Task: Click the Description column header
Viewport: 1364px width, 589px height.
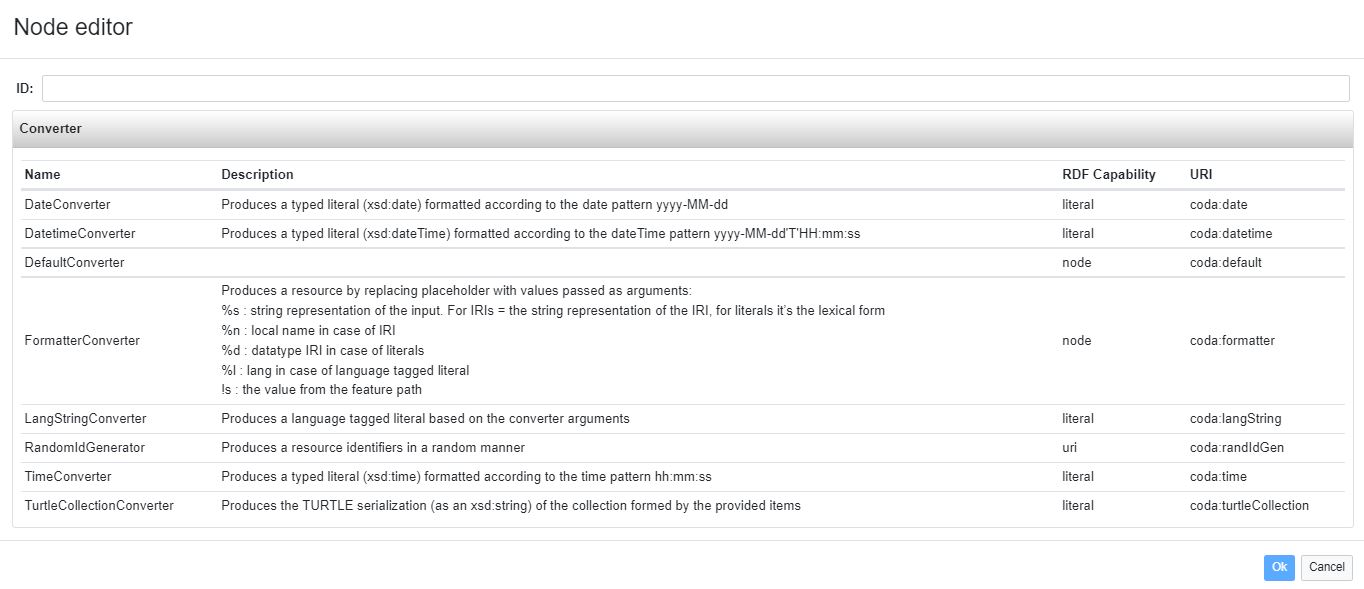Action: pos(257,175)
